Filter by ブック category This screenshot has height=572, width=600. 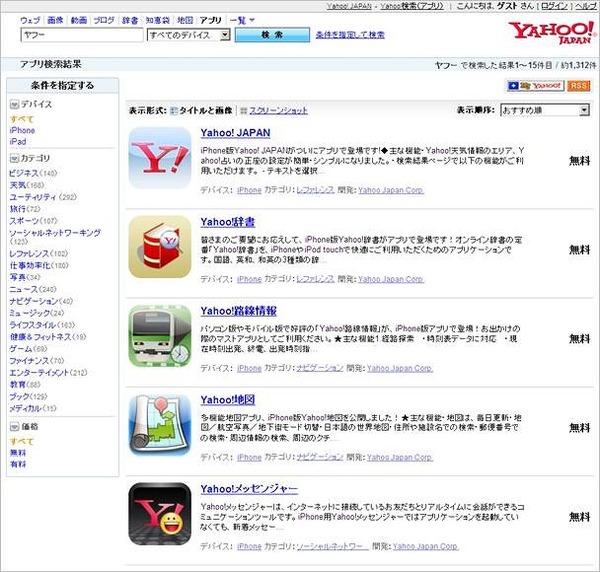point(20,396)
